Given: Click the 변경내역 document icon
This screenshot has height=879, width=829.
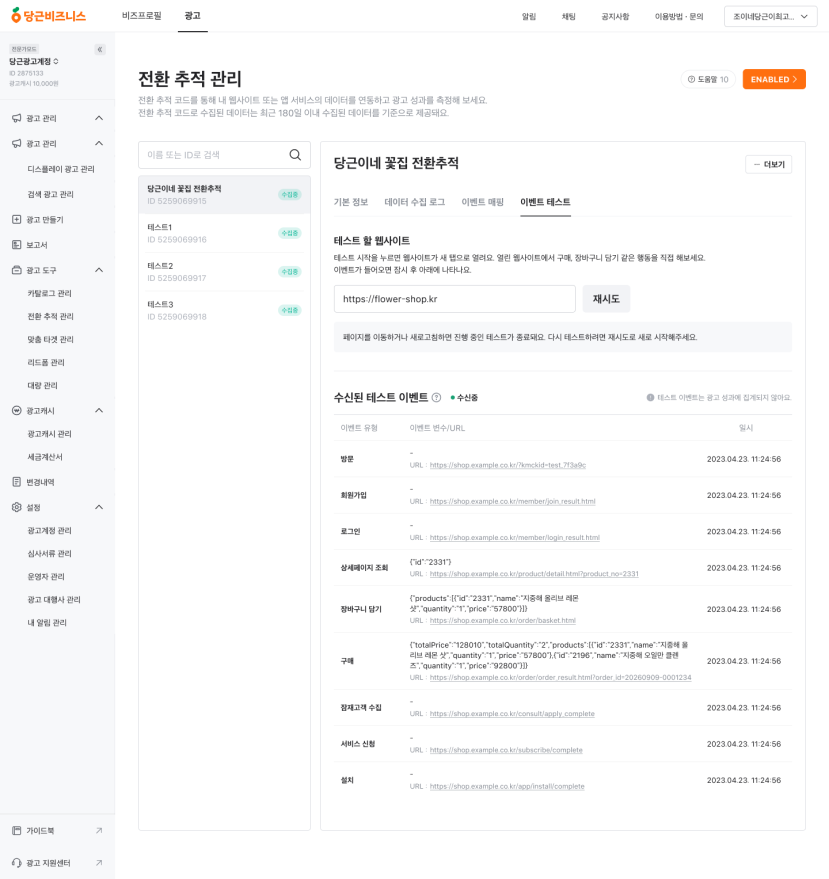Looking at the screenshot, I should [x=17, y=482].
